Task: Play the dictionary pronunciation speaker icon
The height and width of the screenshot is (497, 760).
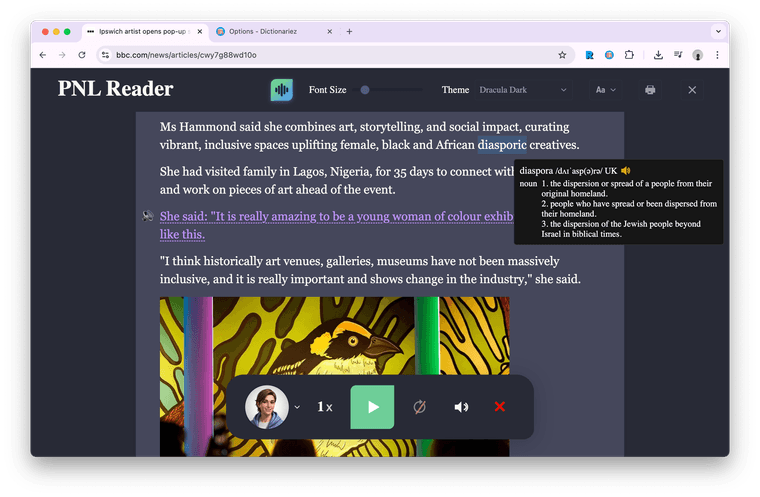Action: (x=626, y=171)
